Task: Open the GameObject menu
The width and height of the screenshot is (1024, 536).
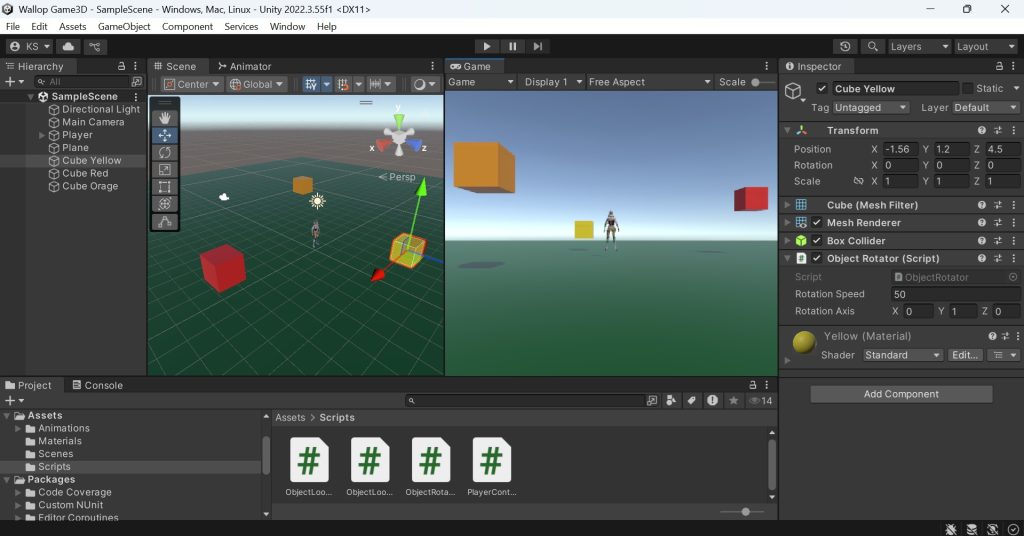Action: [x=124, y=27]
